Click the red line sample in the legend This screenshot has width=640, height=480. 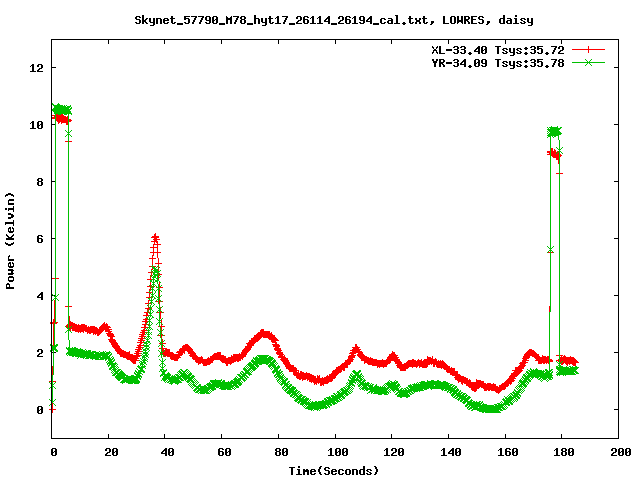pyautogui.click(x=588, y=50)
